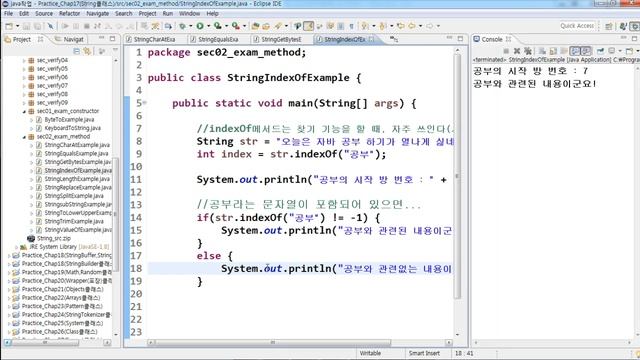Click Remove Launch X icon in Console
Screen dimensions: 640x360
(x=517, y=51)
